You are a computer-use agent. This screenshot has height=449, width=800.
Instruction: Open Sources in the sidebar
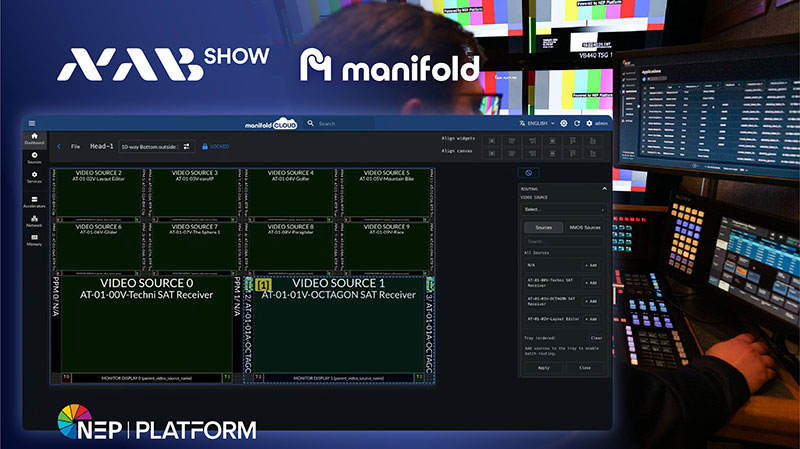pyautogui.click(x=34, y=158)
